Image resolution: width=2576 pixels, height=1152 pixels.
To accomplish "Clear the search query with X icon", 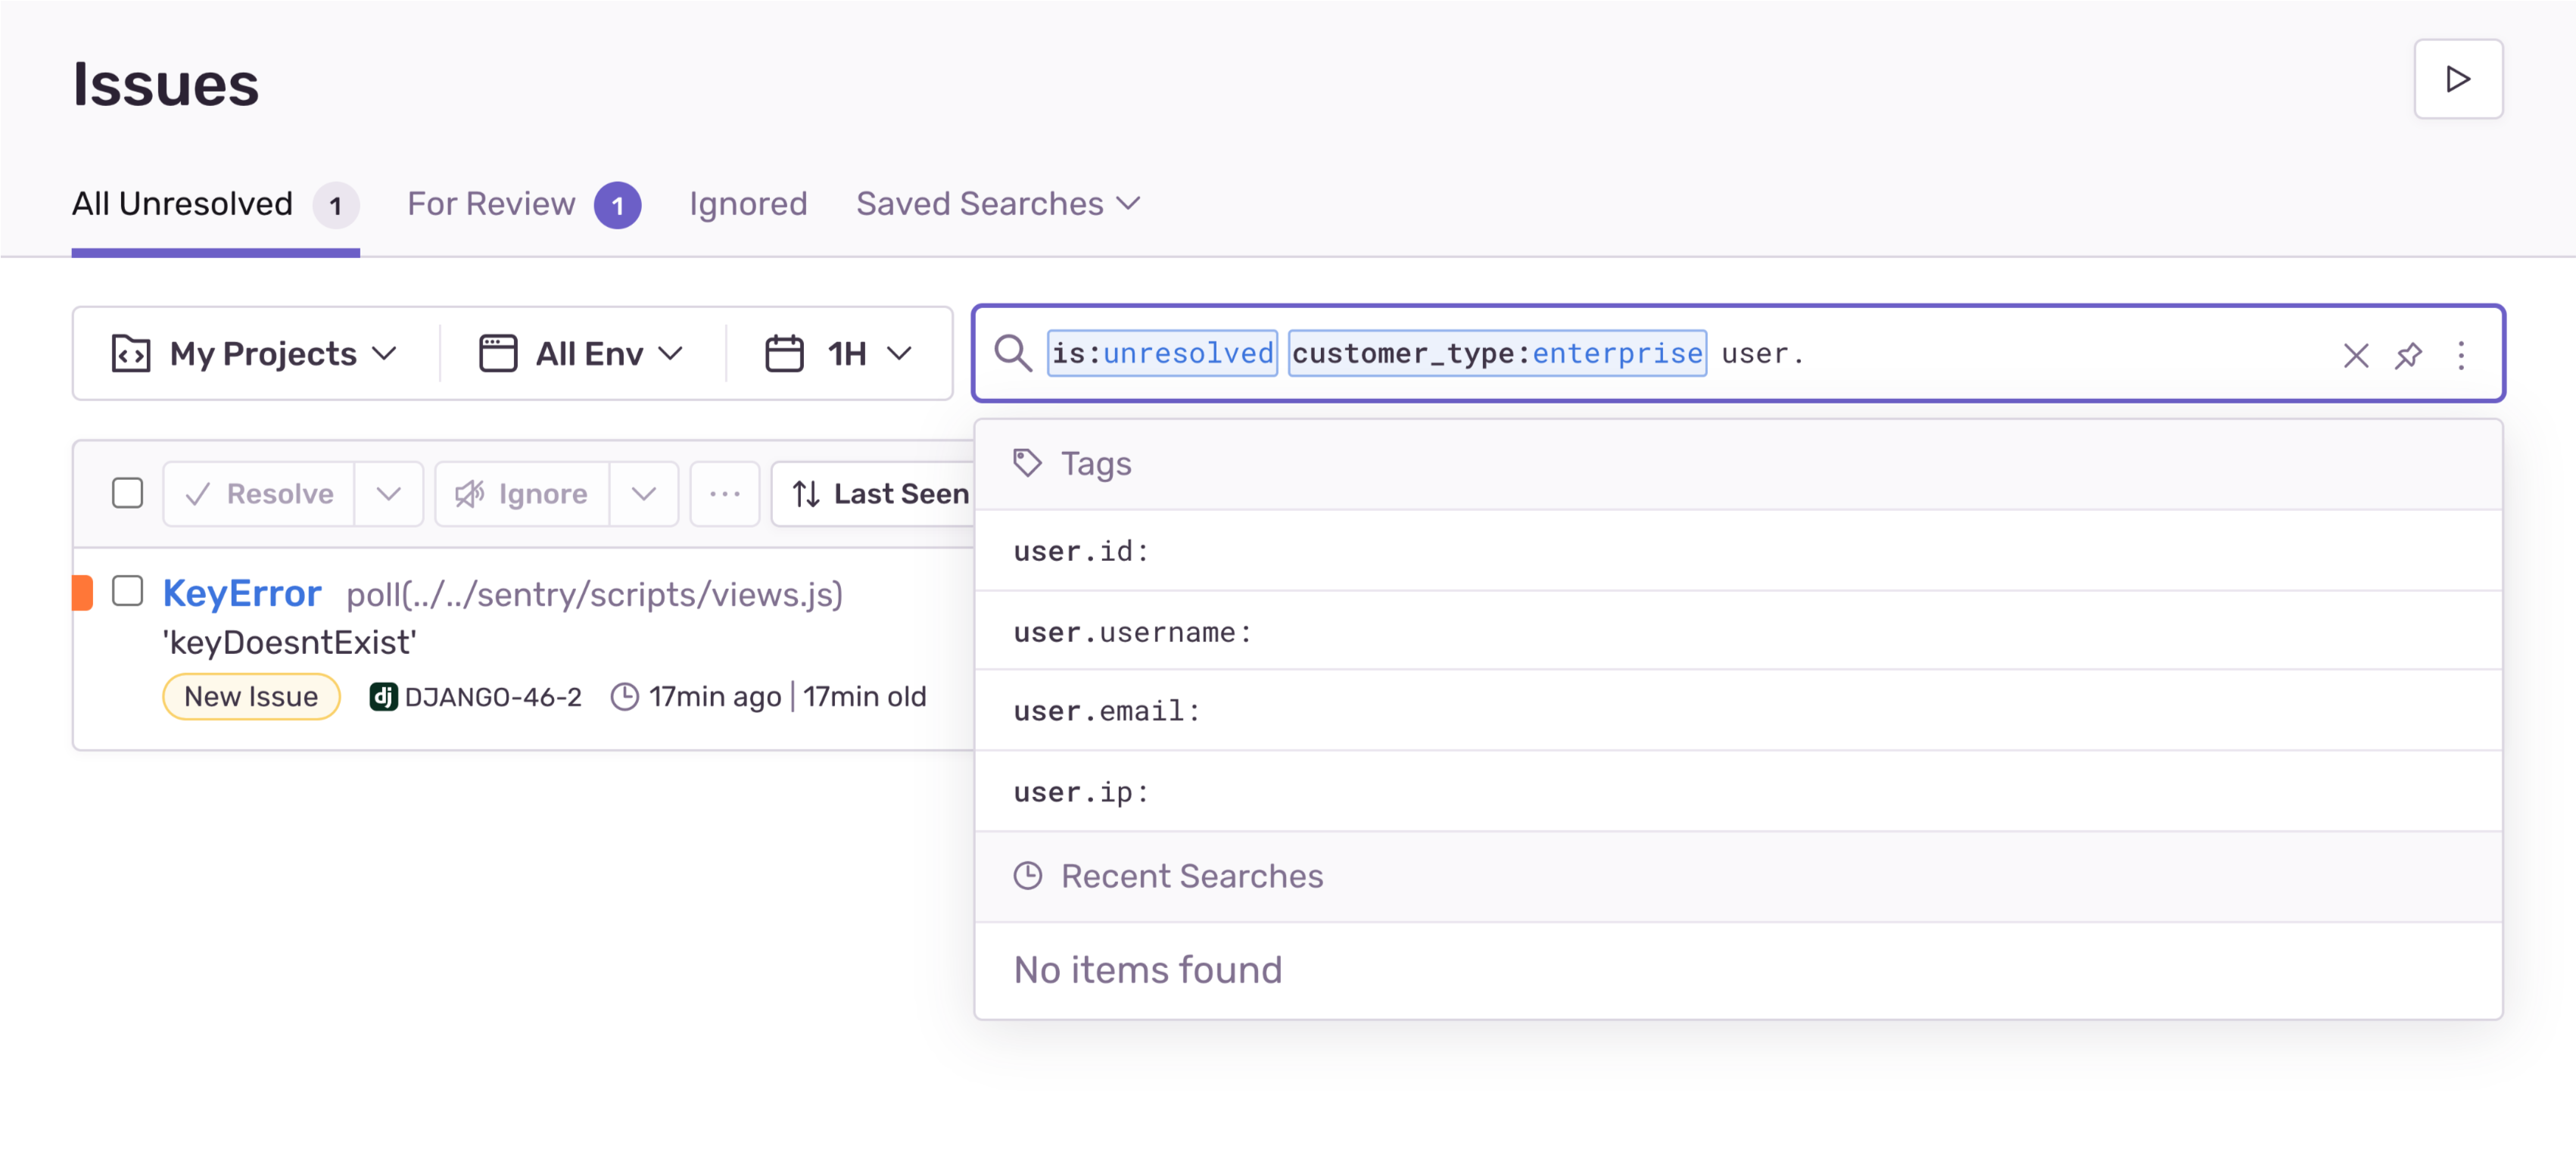I will click(x=2355, y=355).
